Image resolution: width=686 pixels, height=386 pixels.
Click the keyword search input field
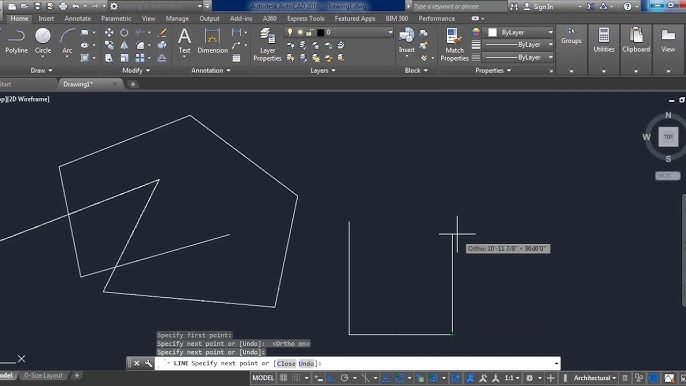[x=458, y=7]
